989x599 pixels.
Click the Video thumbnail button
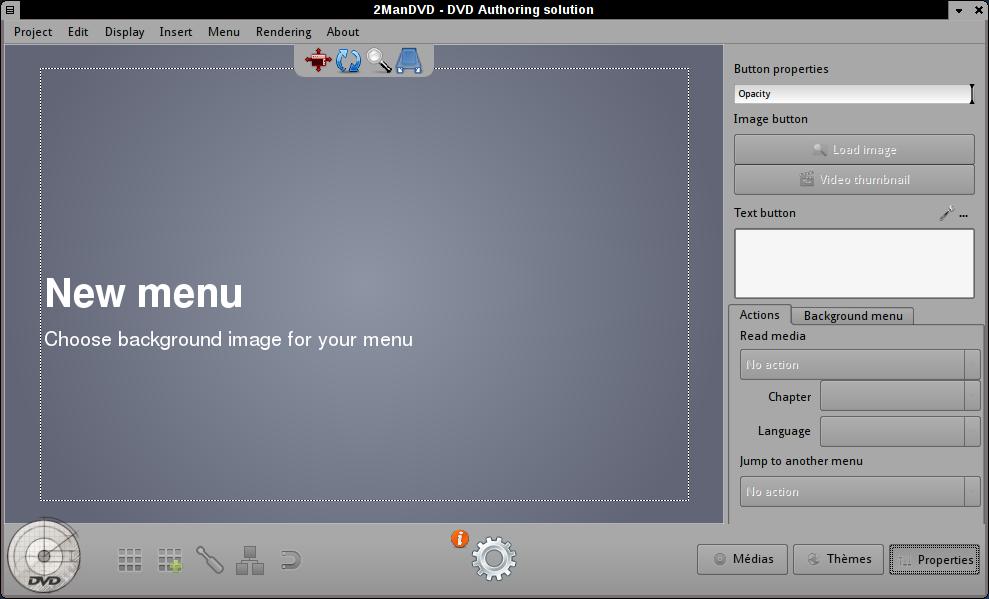click(x=854, y=180)
